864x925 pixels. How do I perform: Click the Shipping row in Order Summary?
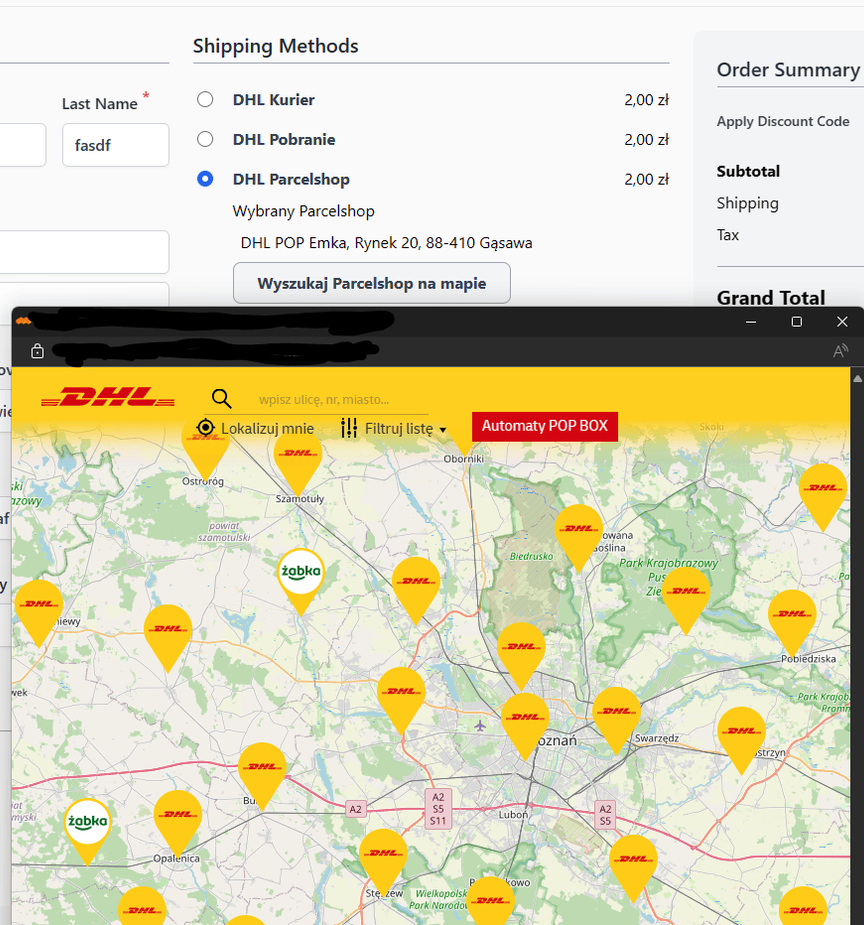[747, 204]
